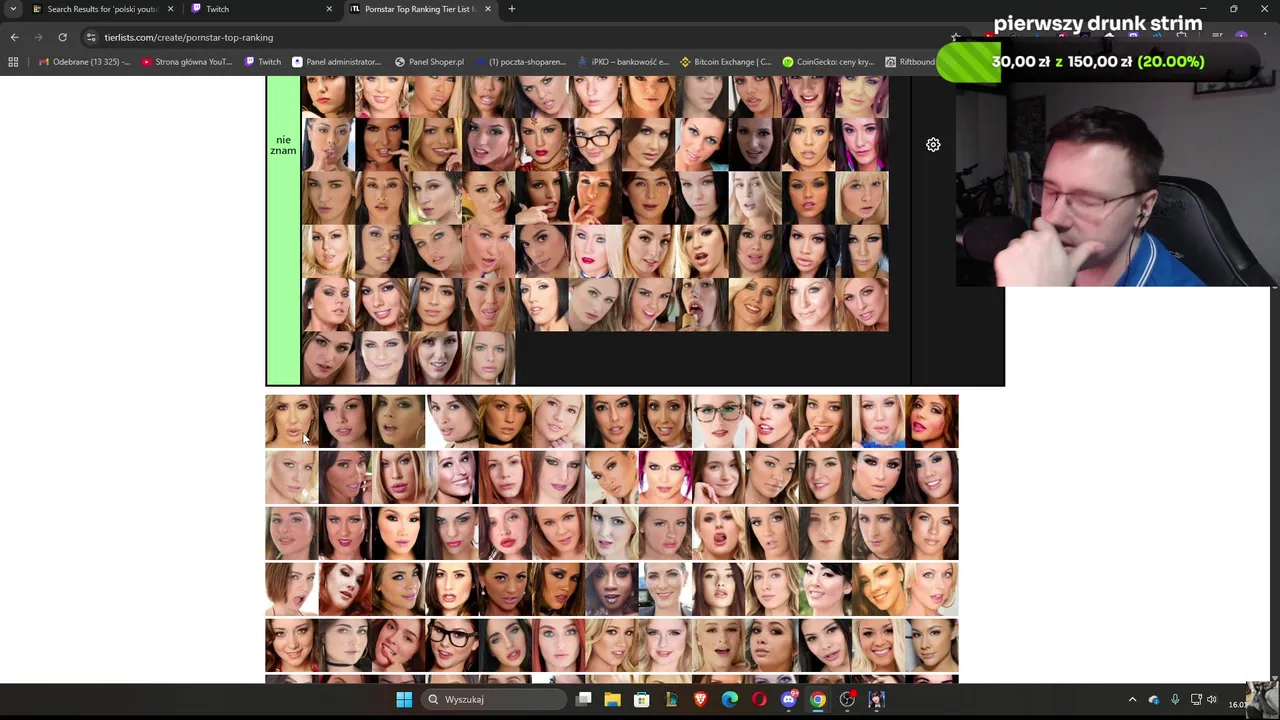1280x720 pixels.
Task: Launch Microsoft Edge from the taskbar
Action: pos(730,699)
